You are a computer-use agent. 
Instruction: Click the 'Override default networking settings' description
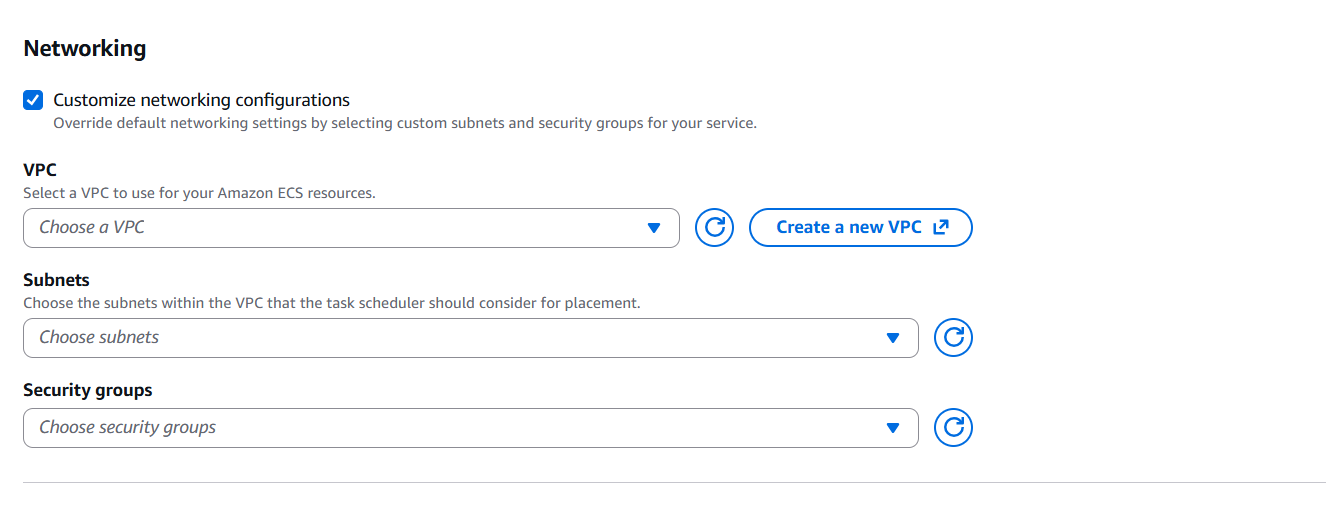pyautogui.click(x=404, y=124)
